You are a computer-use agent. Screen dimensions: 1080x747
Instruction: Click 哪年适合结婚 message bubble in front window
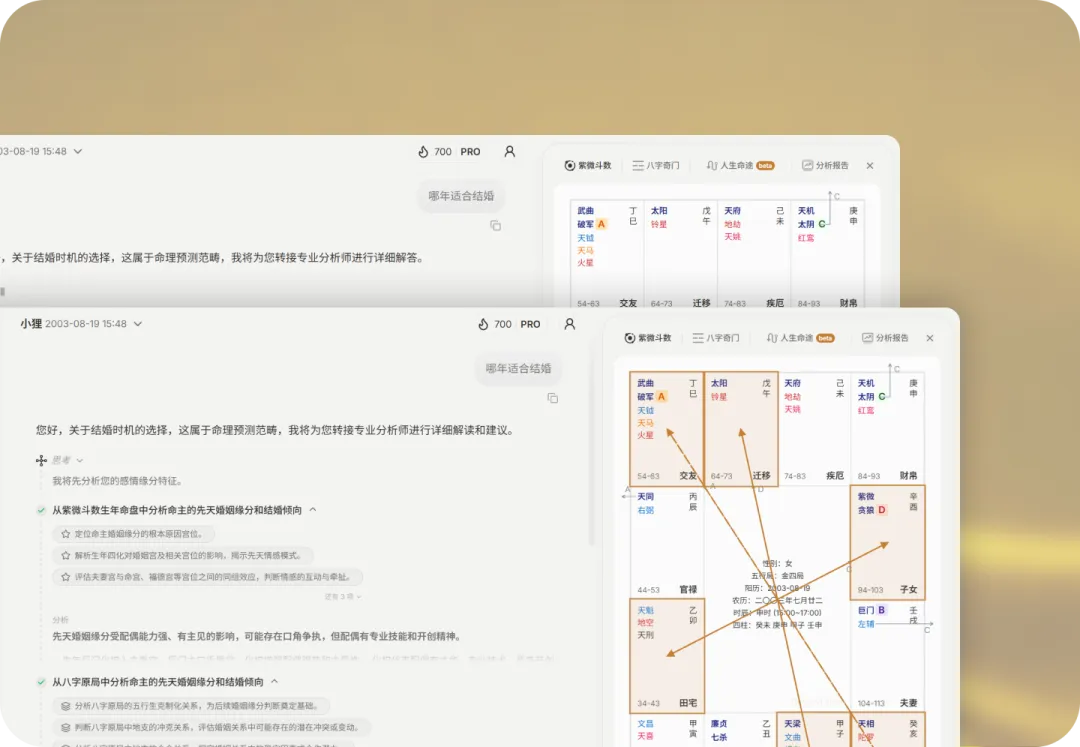[518, 368]
